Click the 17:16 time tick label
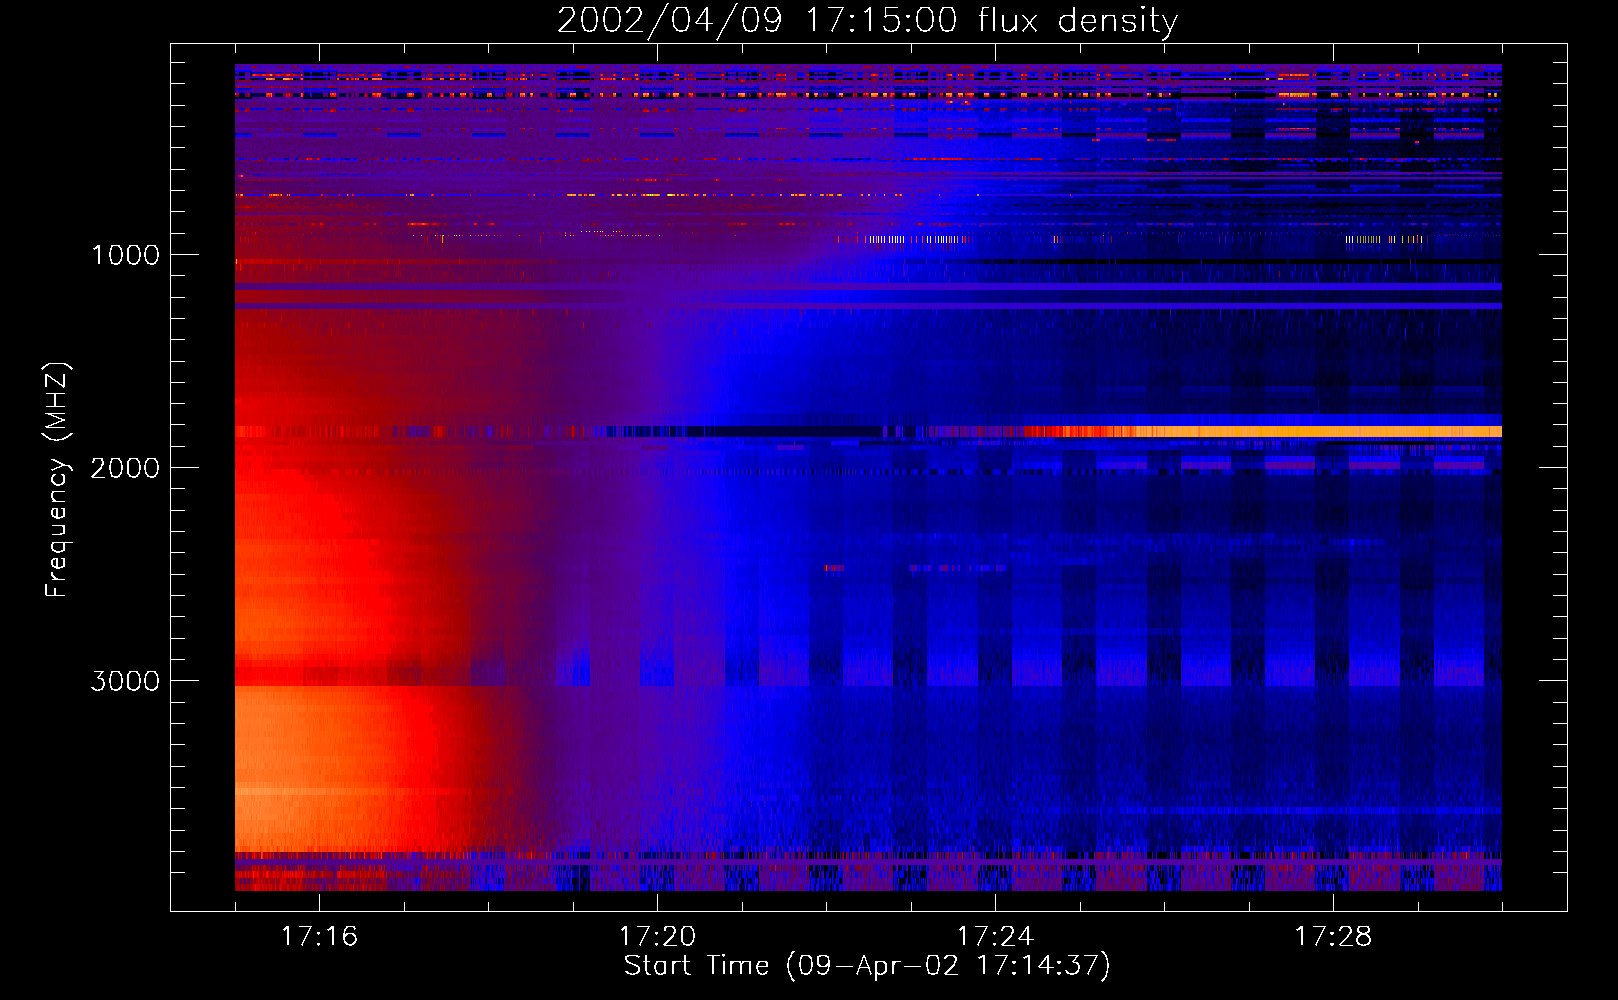This screenshot has height=1000, width=1618. tap(319, 936)
